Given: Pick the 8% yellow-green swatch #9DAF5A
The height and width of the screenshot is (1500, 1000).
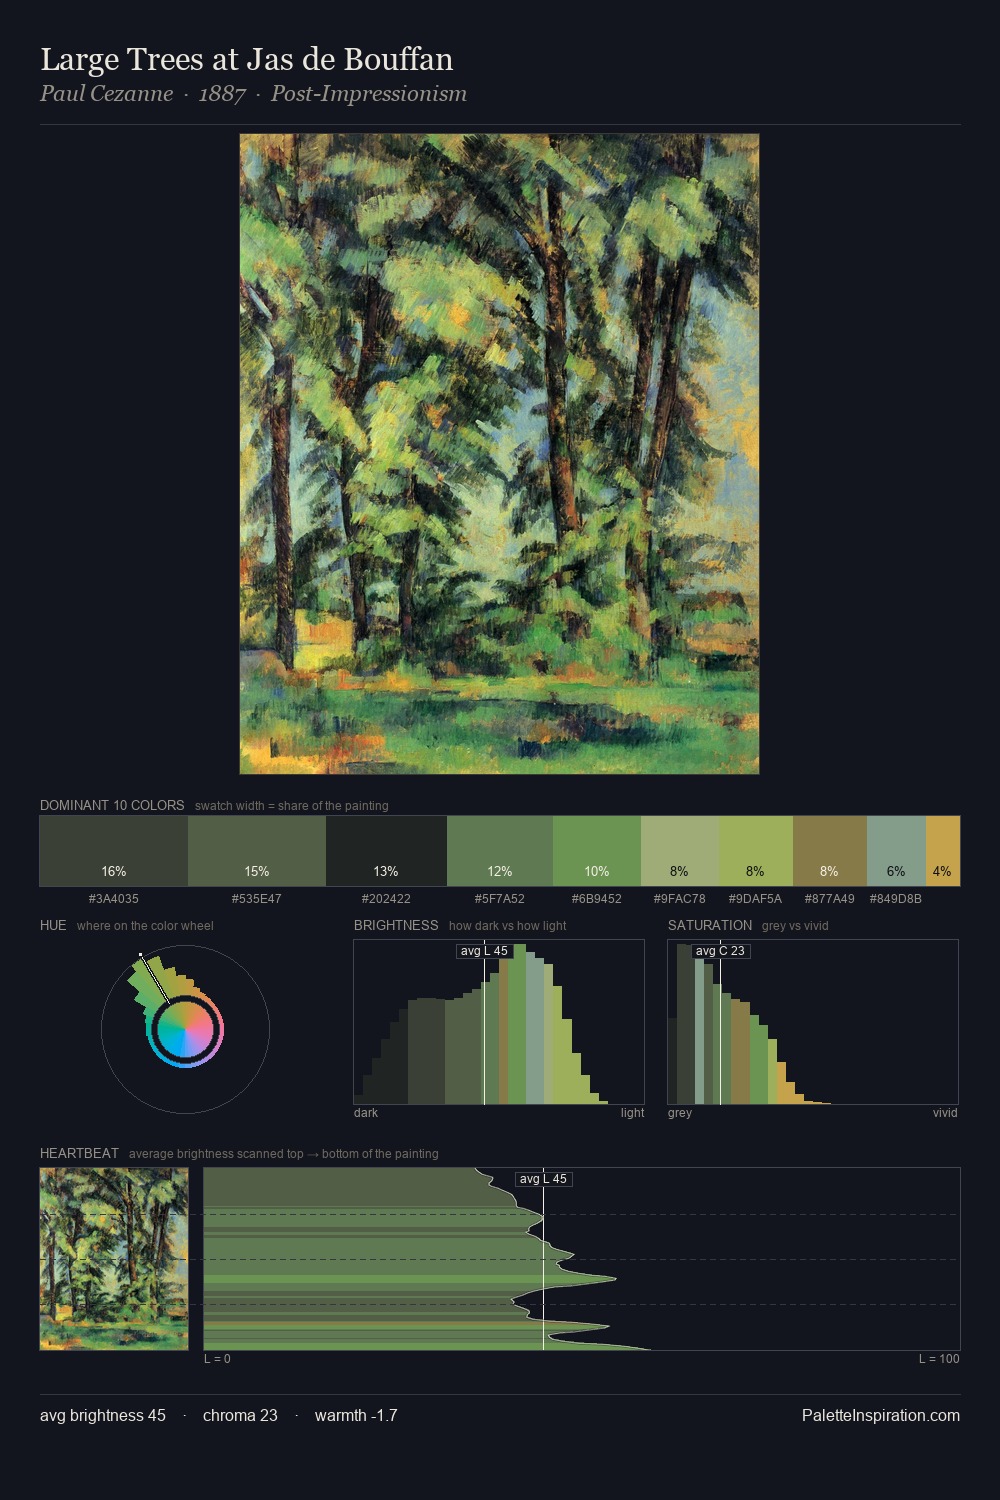Looking at the screenshot, I should [x=756, y=851].
